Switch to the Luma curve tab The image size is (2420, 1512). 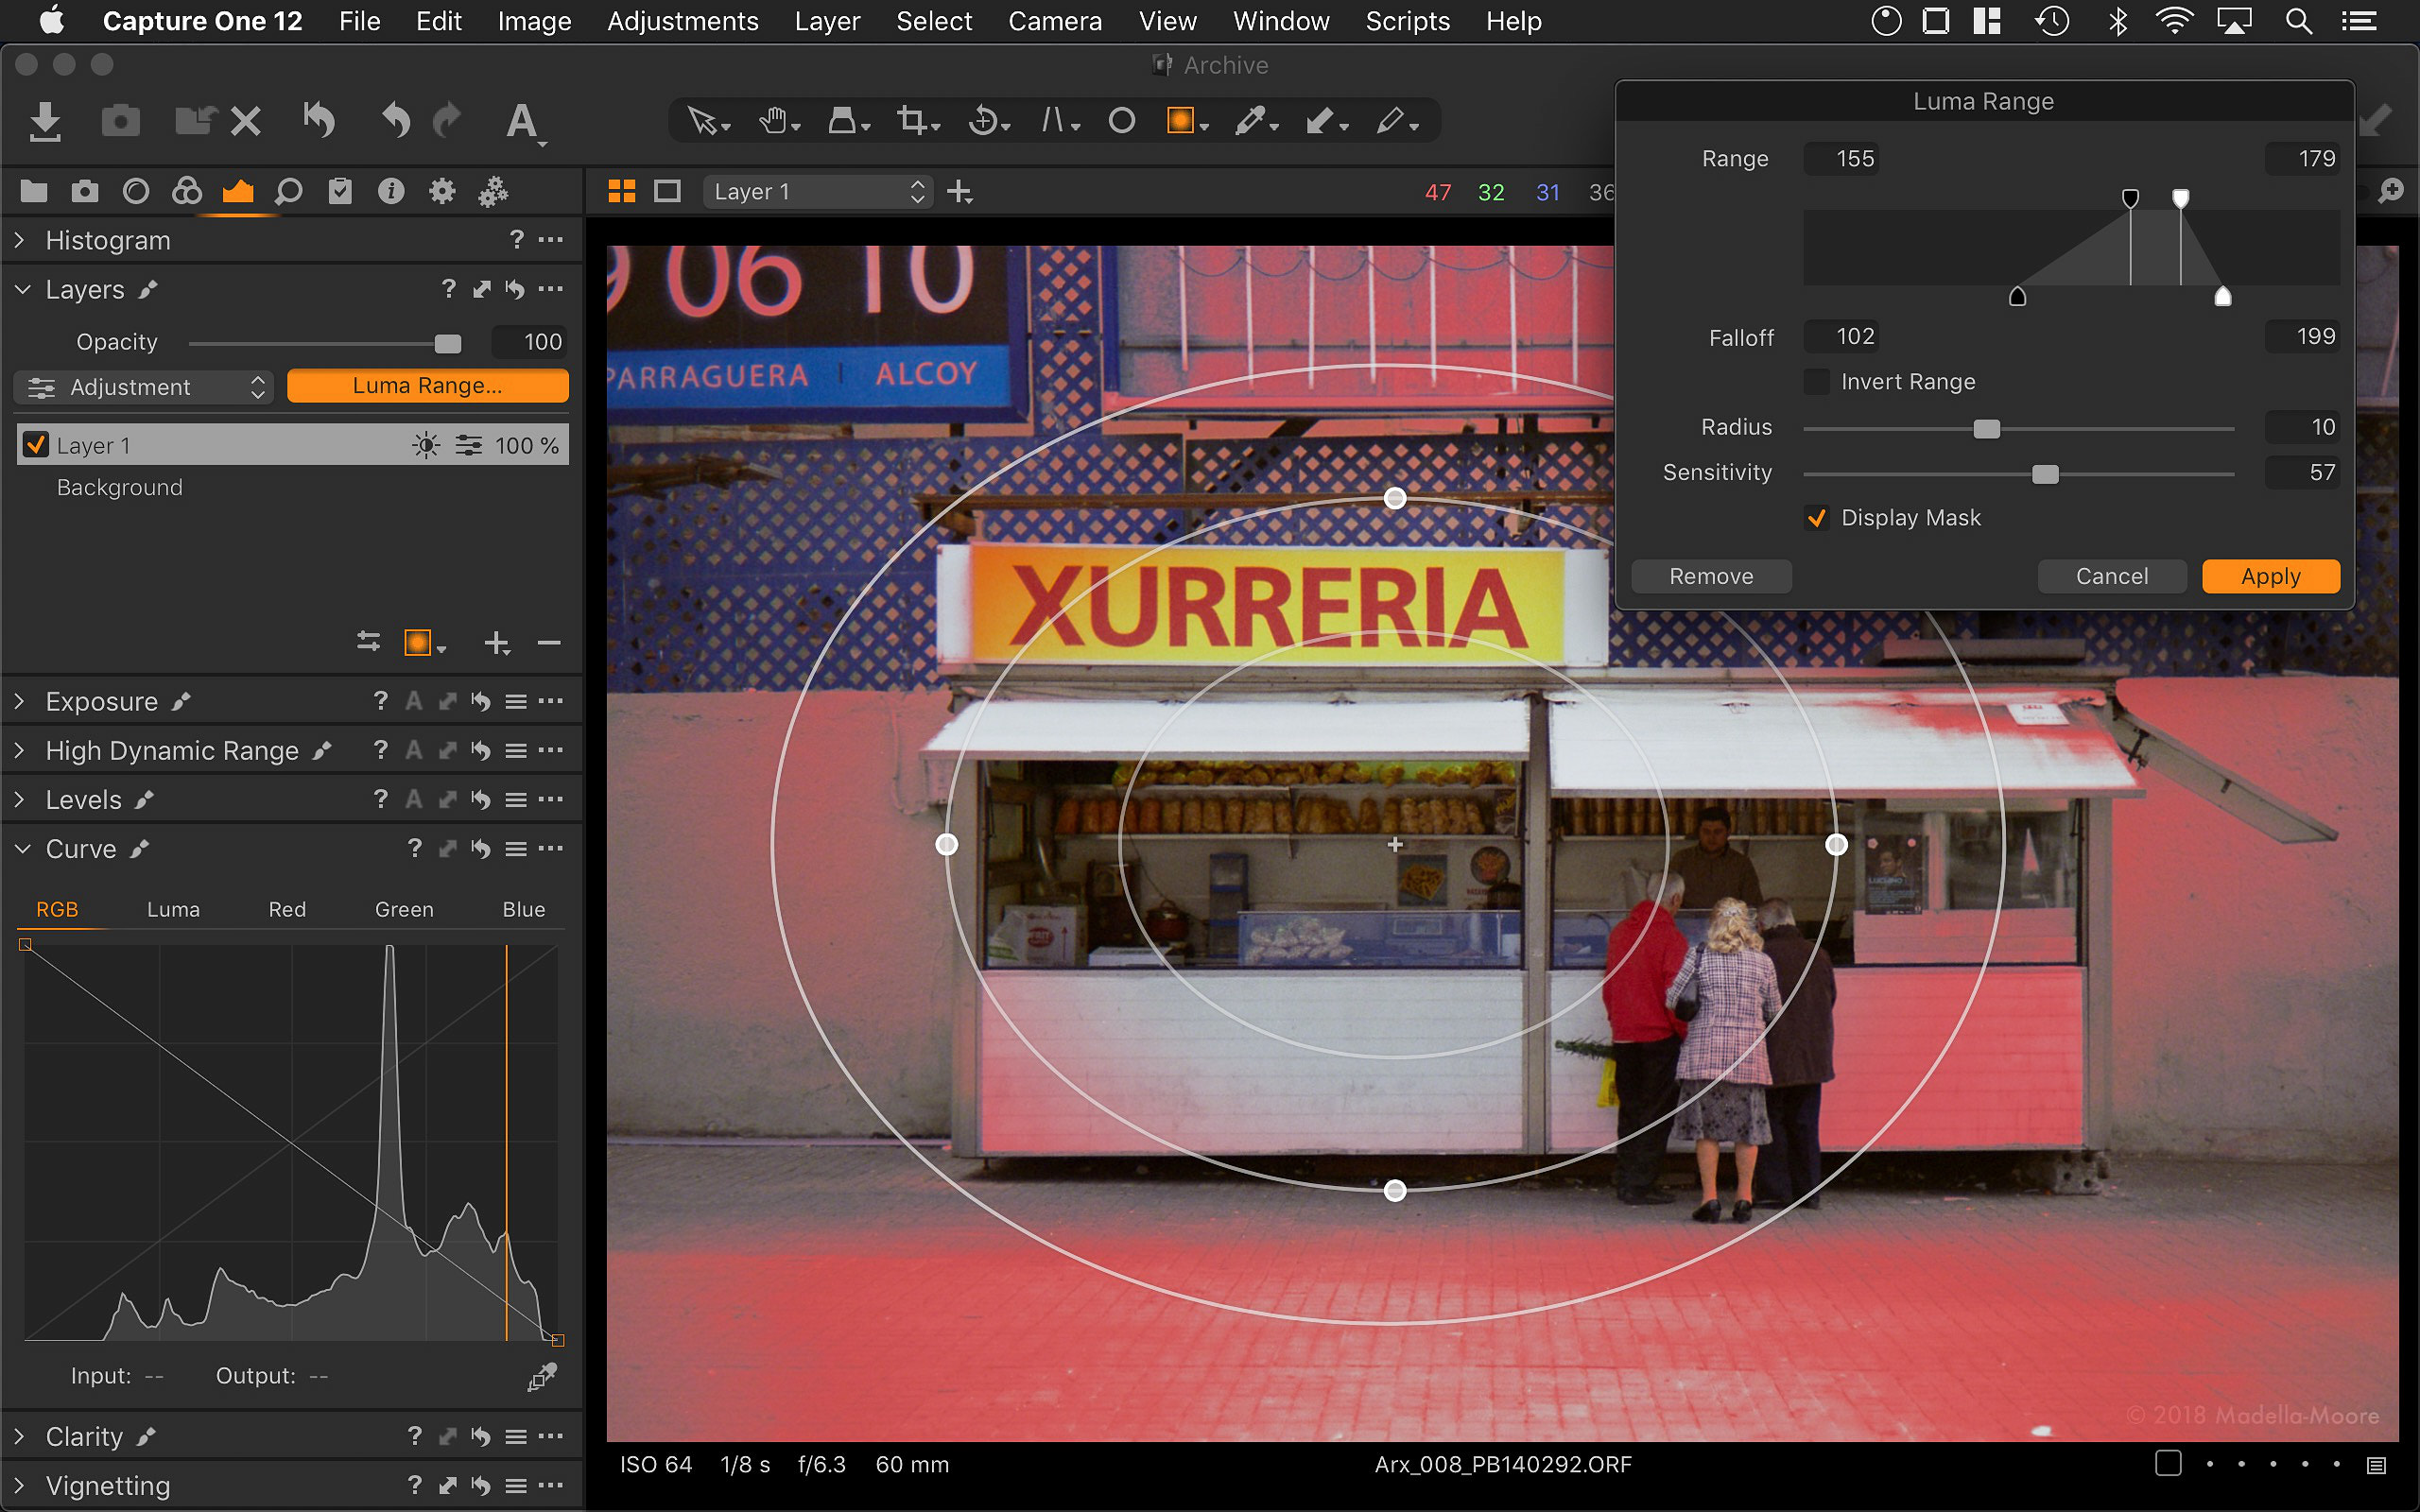[x=173, y=909]
